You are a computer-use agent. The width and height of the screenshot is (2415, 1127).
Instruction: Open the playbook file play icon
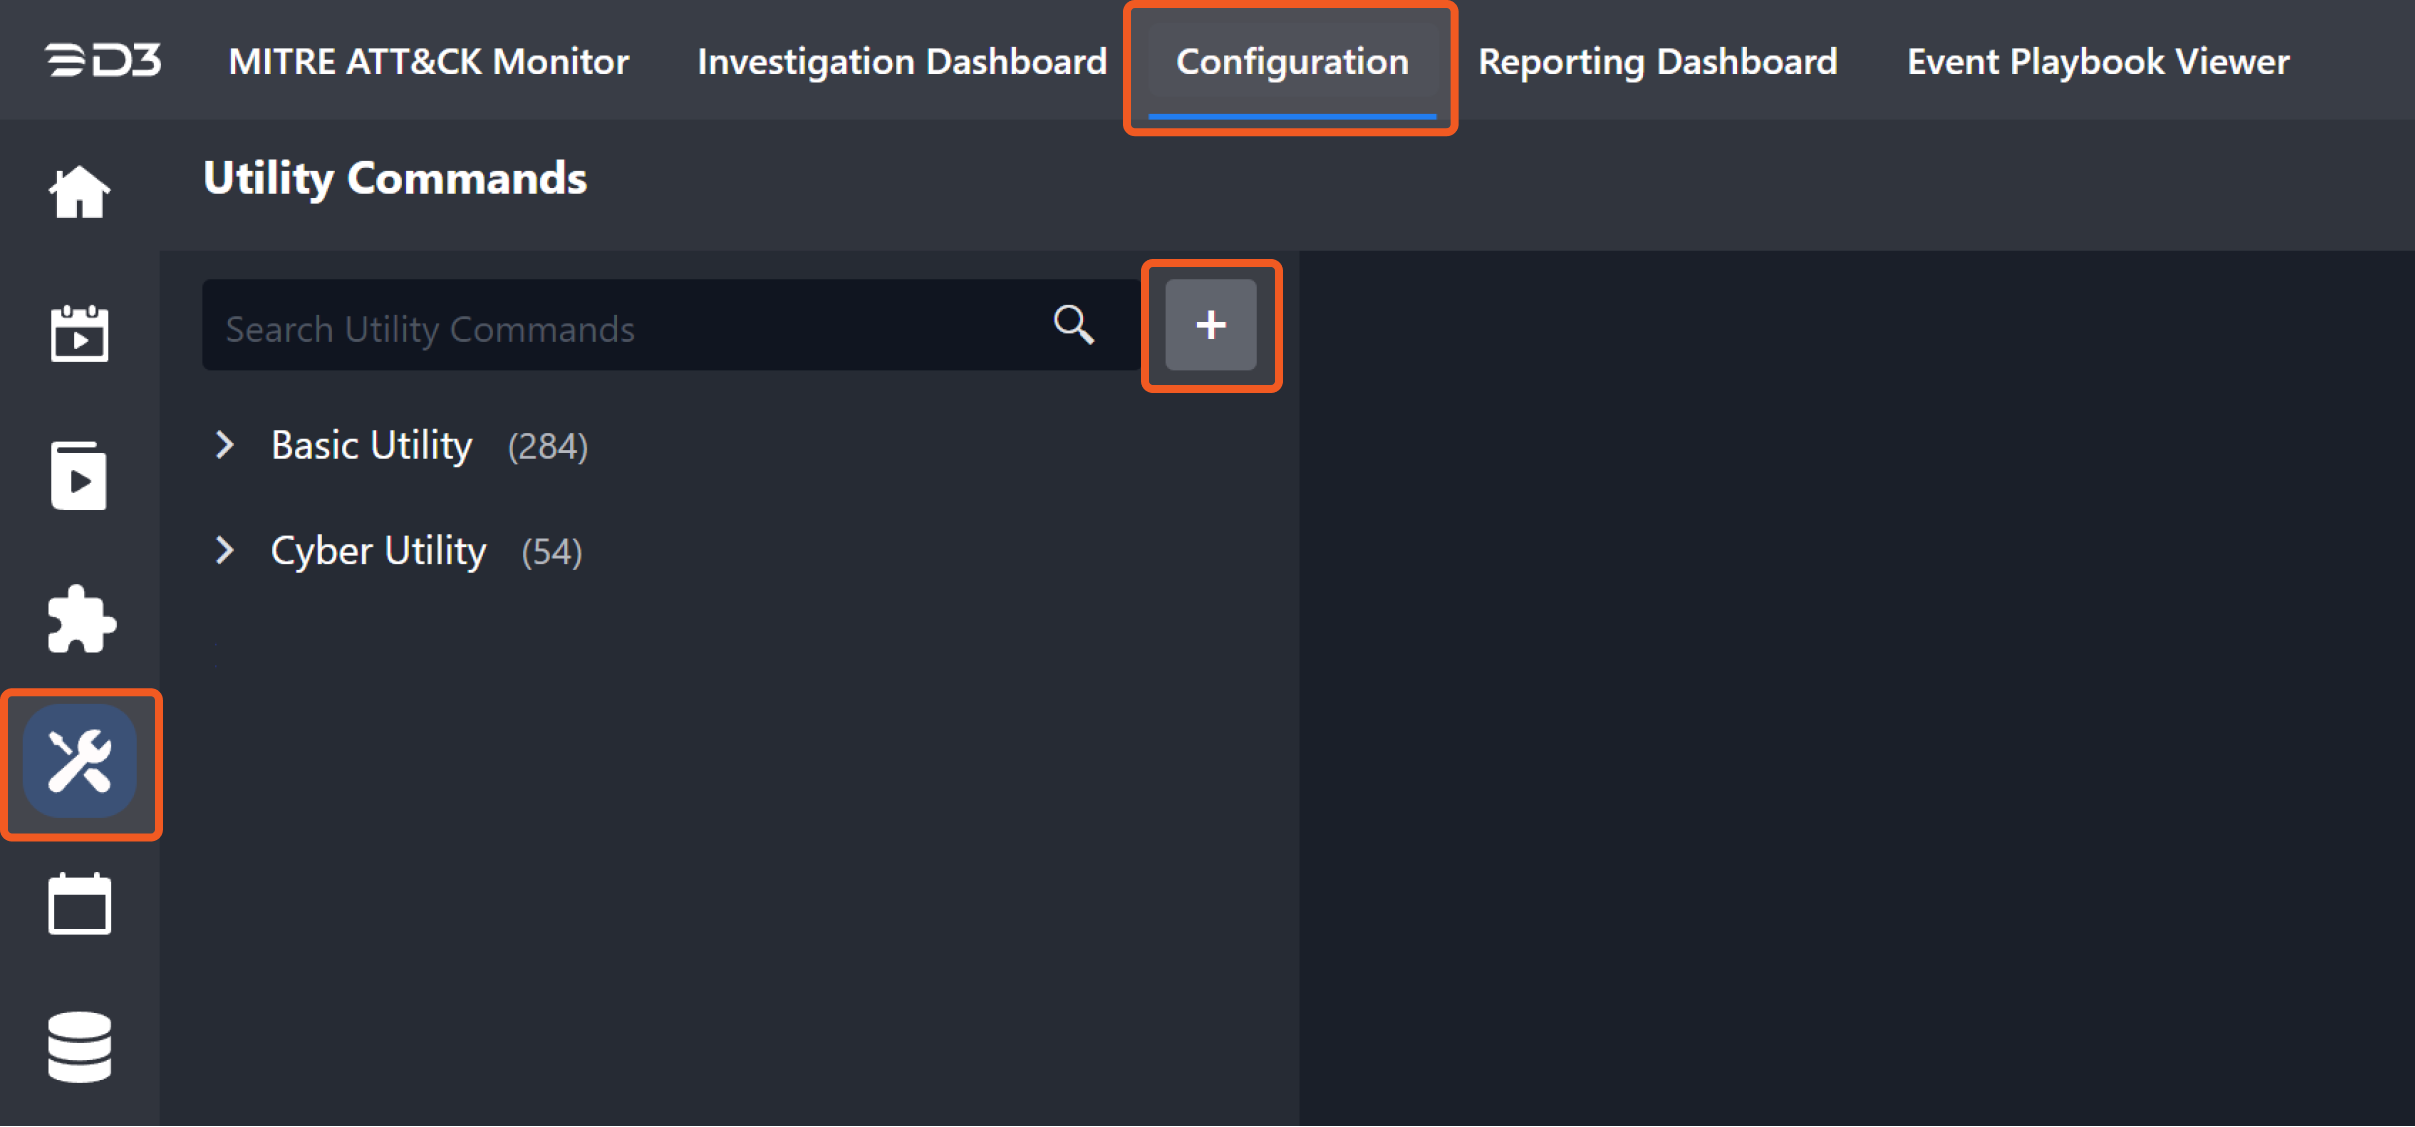pos(79,476)
